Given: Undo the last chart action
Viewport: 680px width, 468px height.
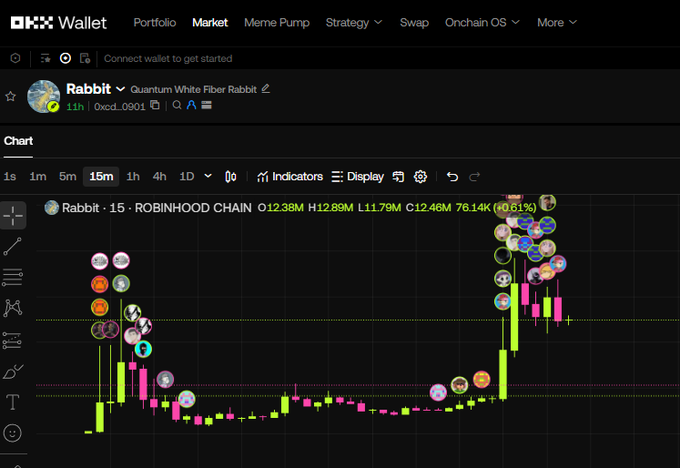Looking at the screenshot, I should [452, 177].
